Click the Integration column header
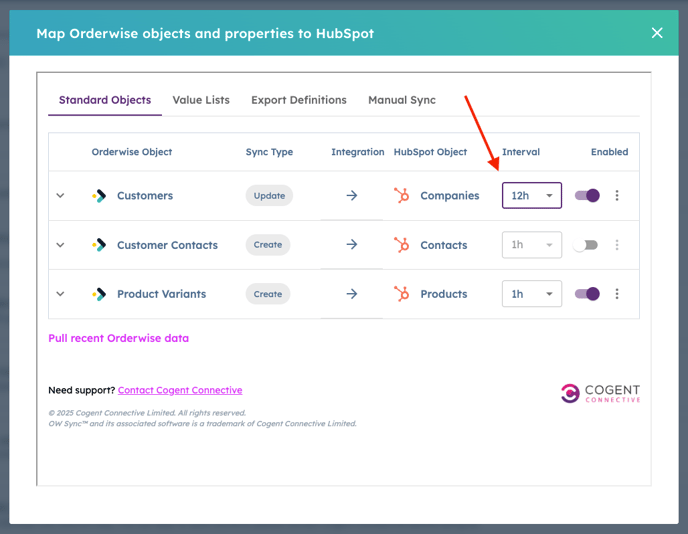Viewport: 688px width, 534px height. [358, 152]
